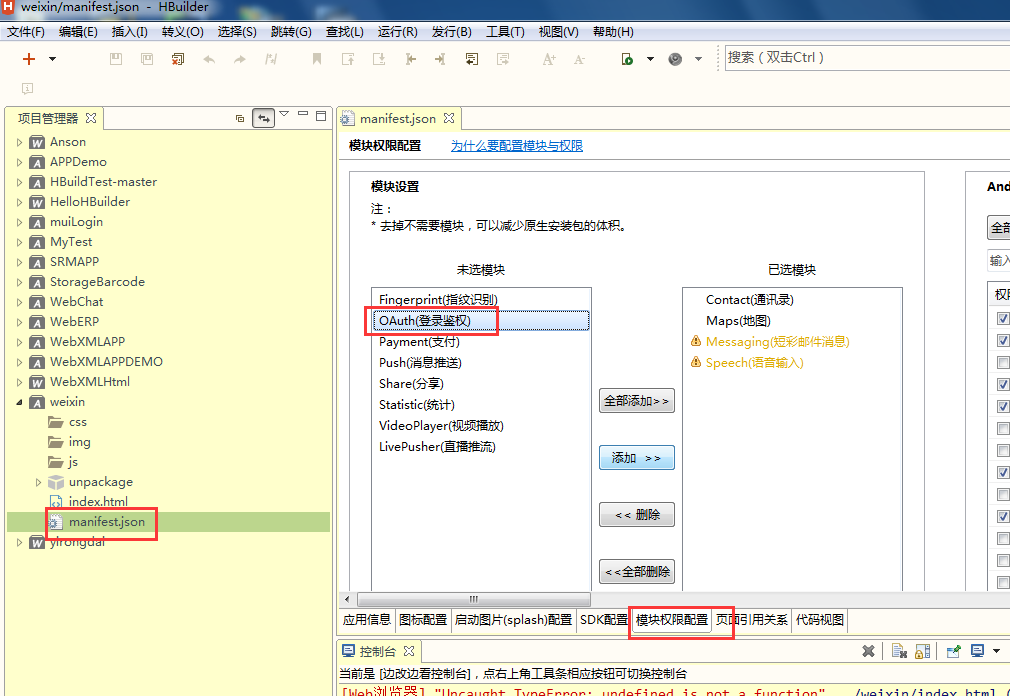The width and height of the screenshot is (1010, 696).
Task: Click the Undo arrow icon
Action: [x=209, y=59]
